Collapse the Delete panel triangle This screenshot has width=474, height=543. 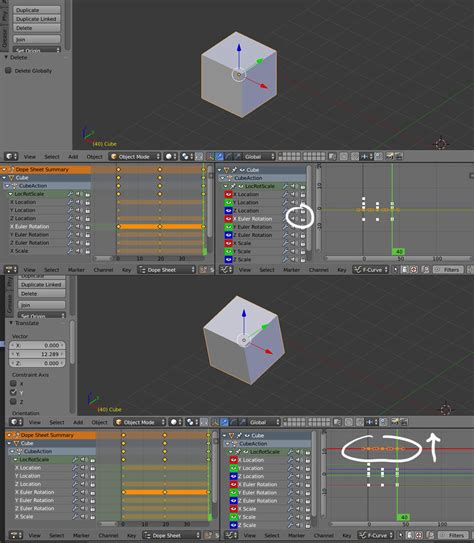(6, 57)
